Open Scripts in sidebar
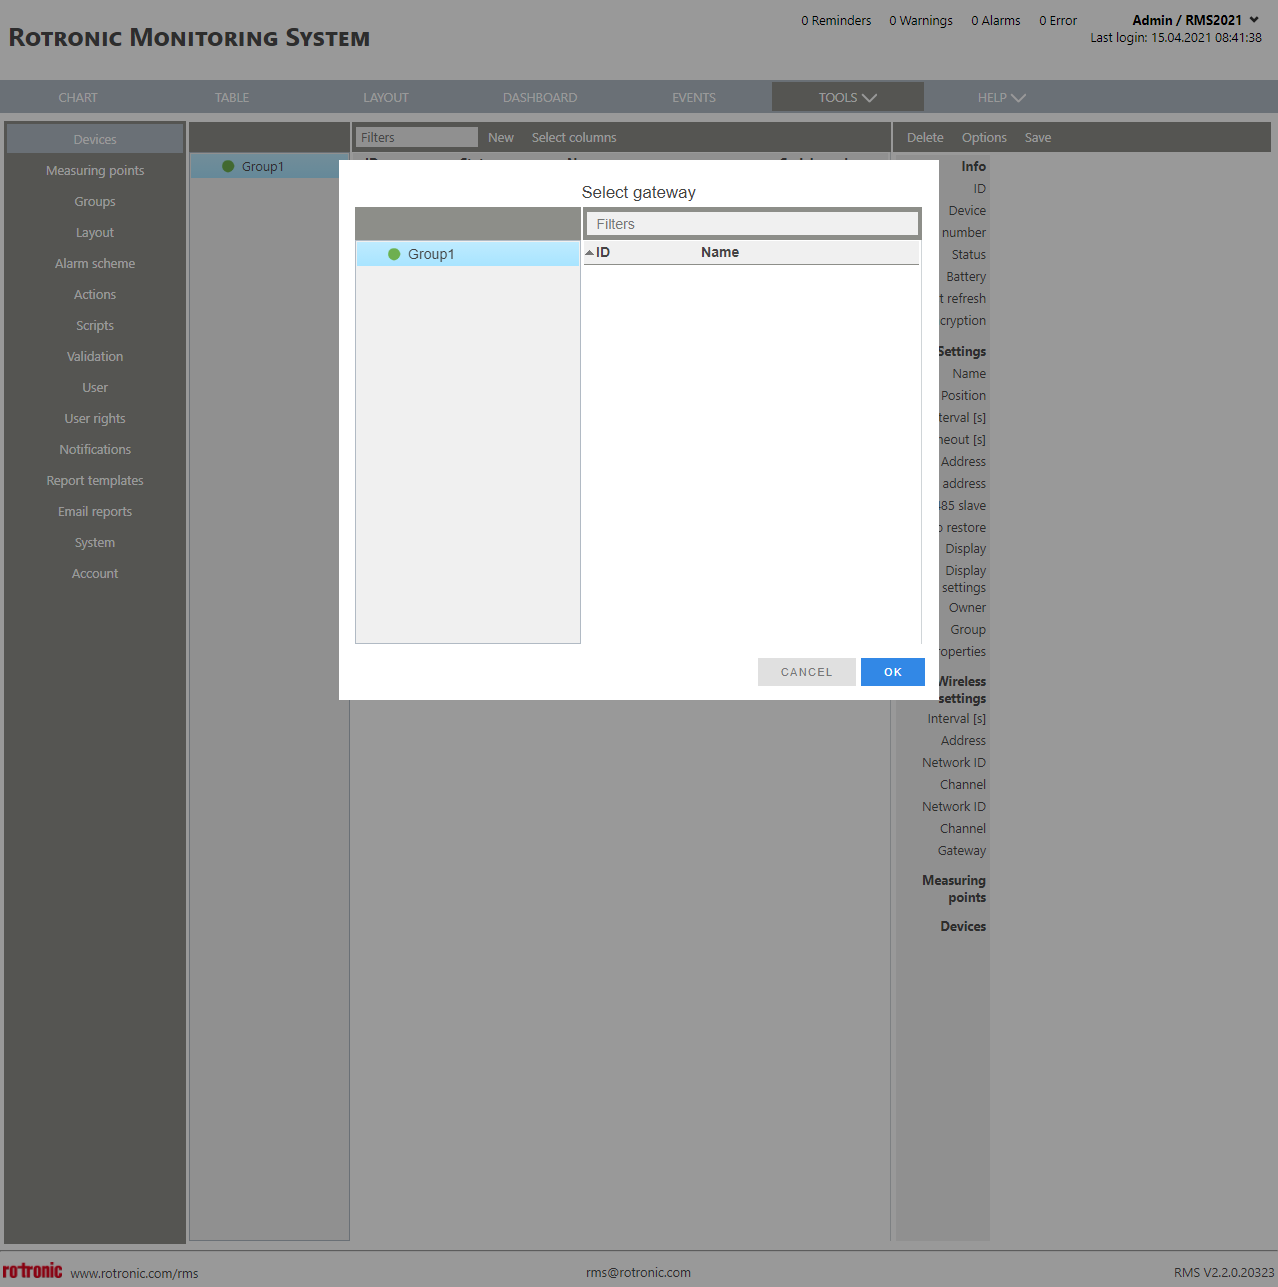 pyautogui.click(x=95, y=325)
